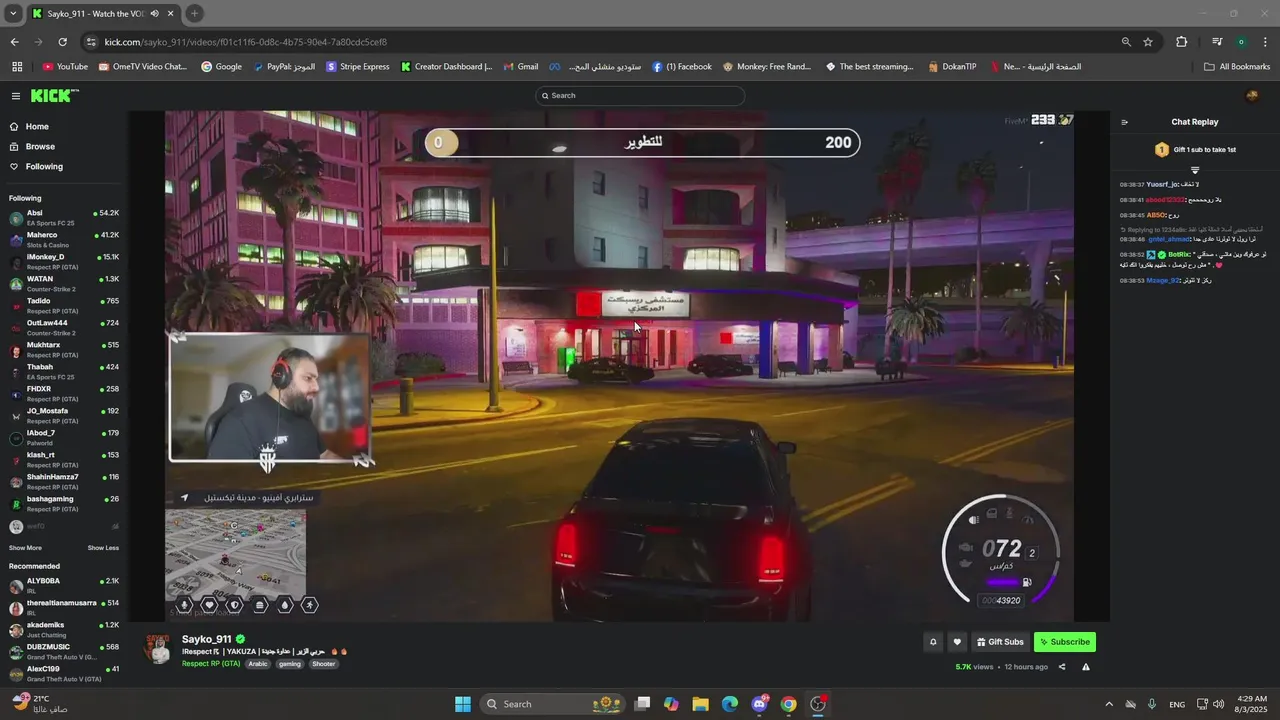Screen dimensions: 1280x720
Task: Open Microsoft Edge from the taskbar
Action: [x=730, y=704]
